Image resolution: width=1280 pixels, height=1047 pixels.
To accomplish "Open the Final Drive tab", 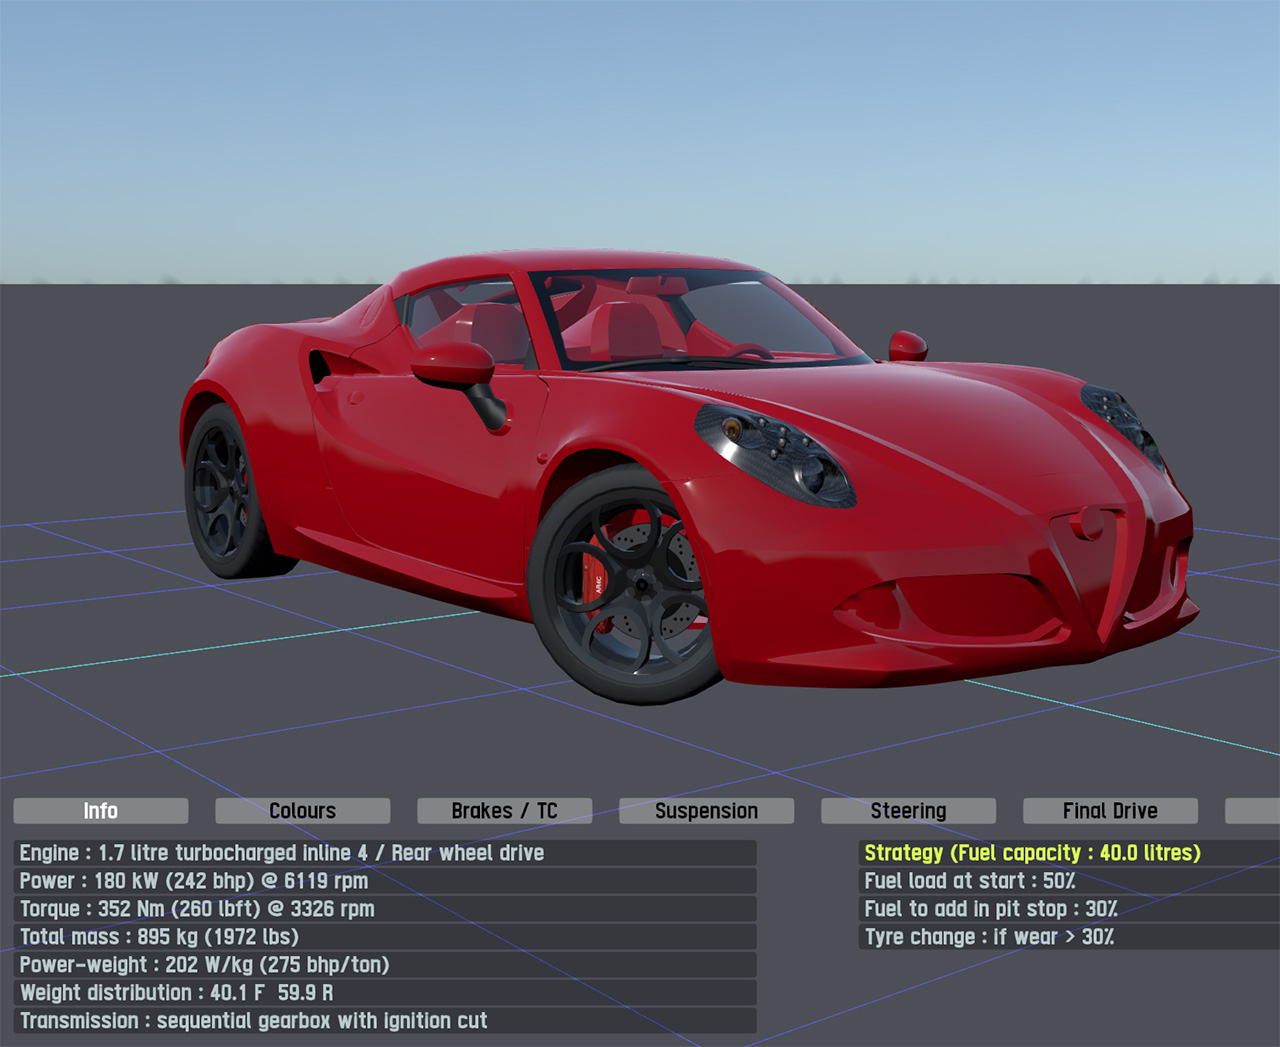I will pyautogui.click(x=1111, y=811).
